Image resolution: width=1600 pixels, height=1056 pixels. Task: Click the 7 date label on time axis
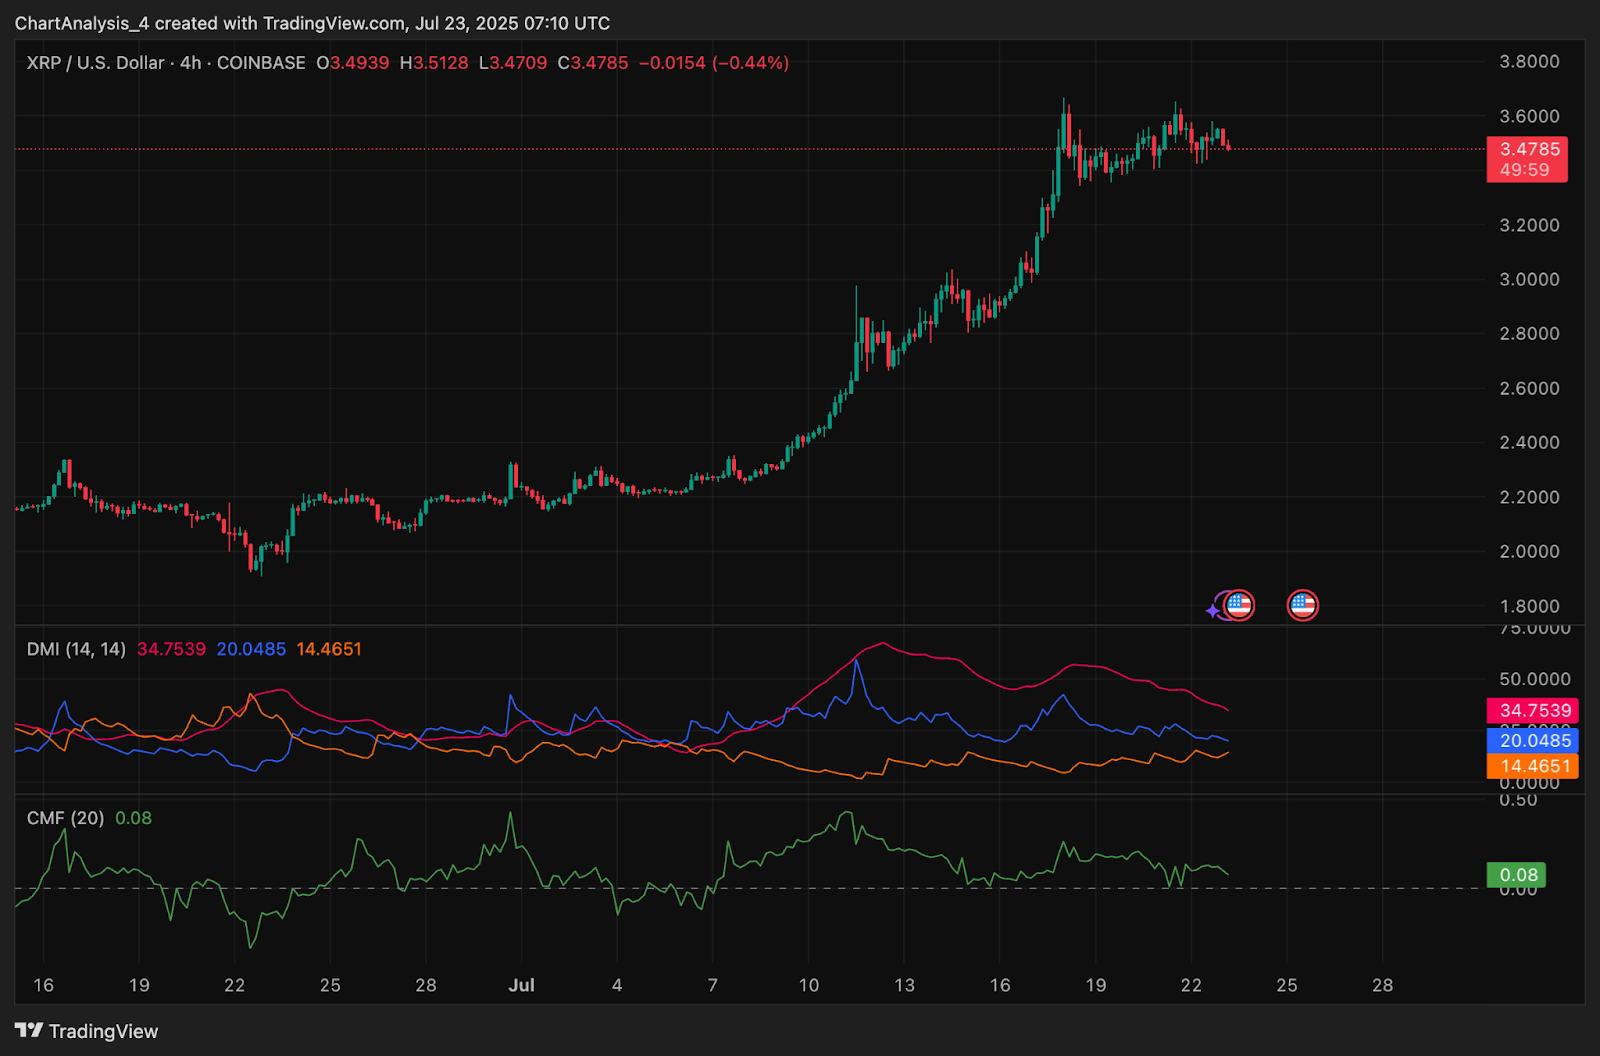tap(713, 986)
